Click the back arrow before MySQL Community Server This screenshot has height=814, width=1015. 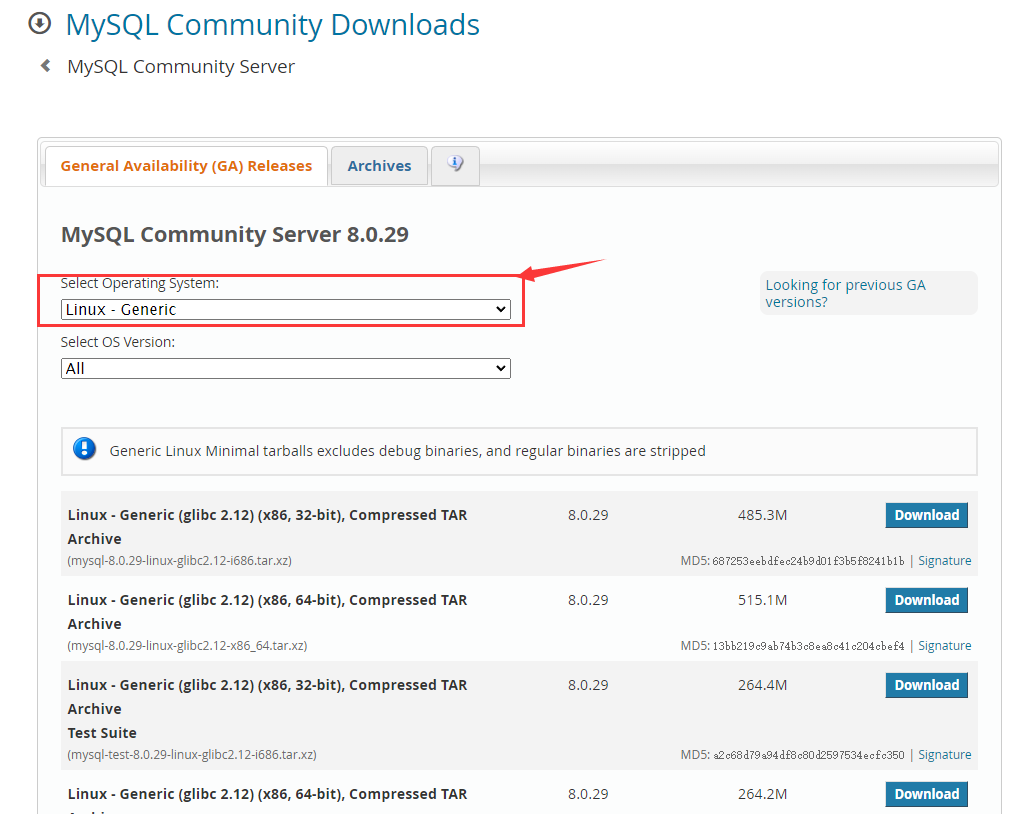click(45, 65)
